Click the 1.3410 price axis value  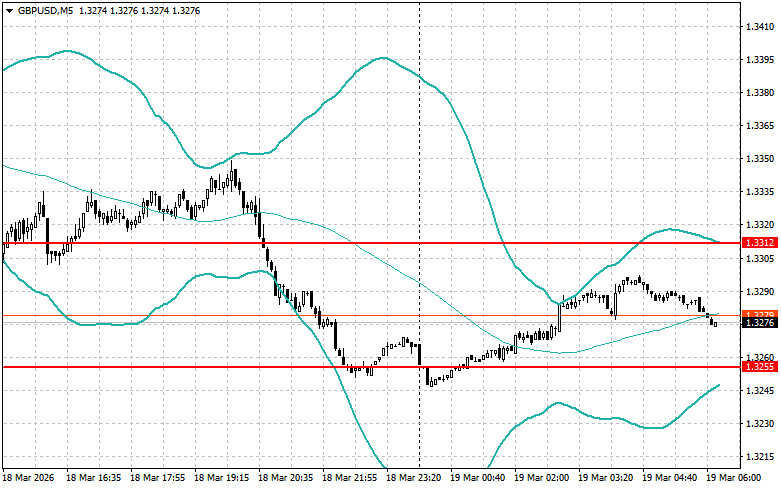click(760, 26)
